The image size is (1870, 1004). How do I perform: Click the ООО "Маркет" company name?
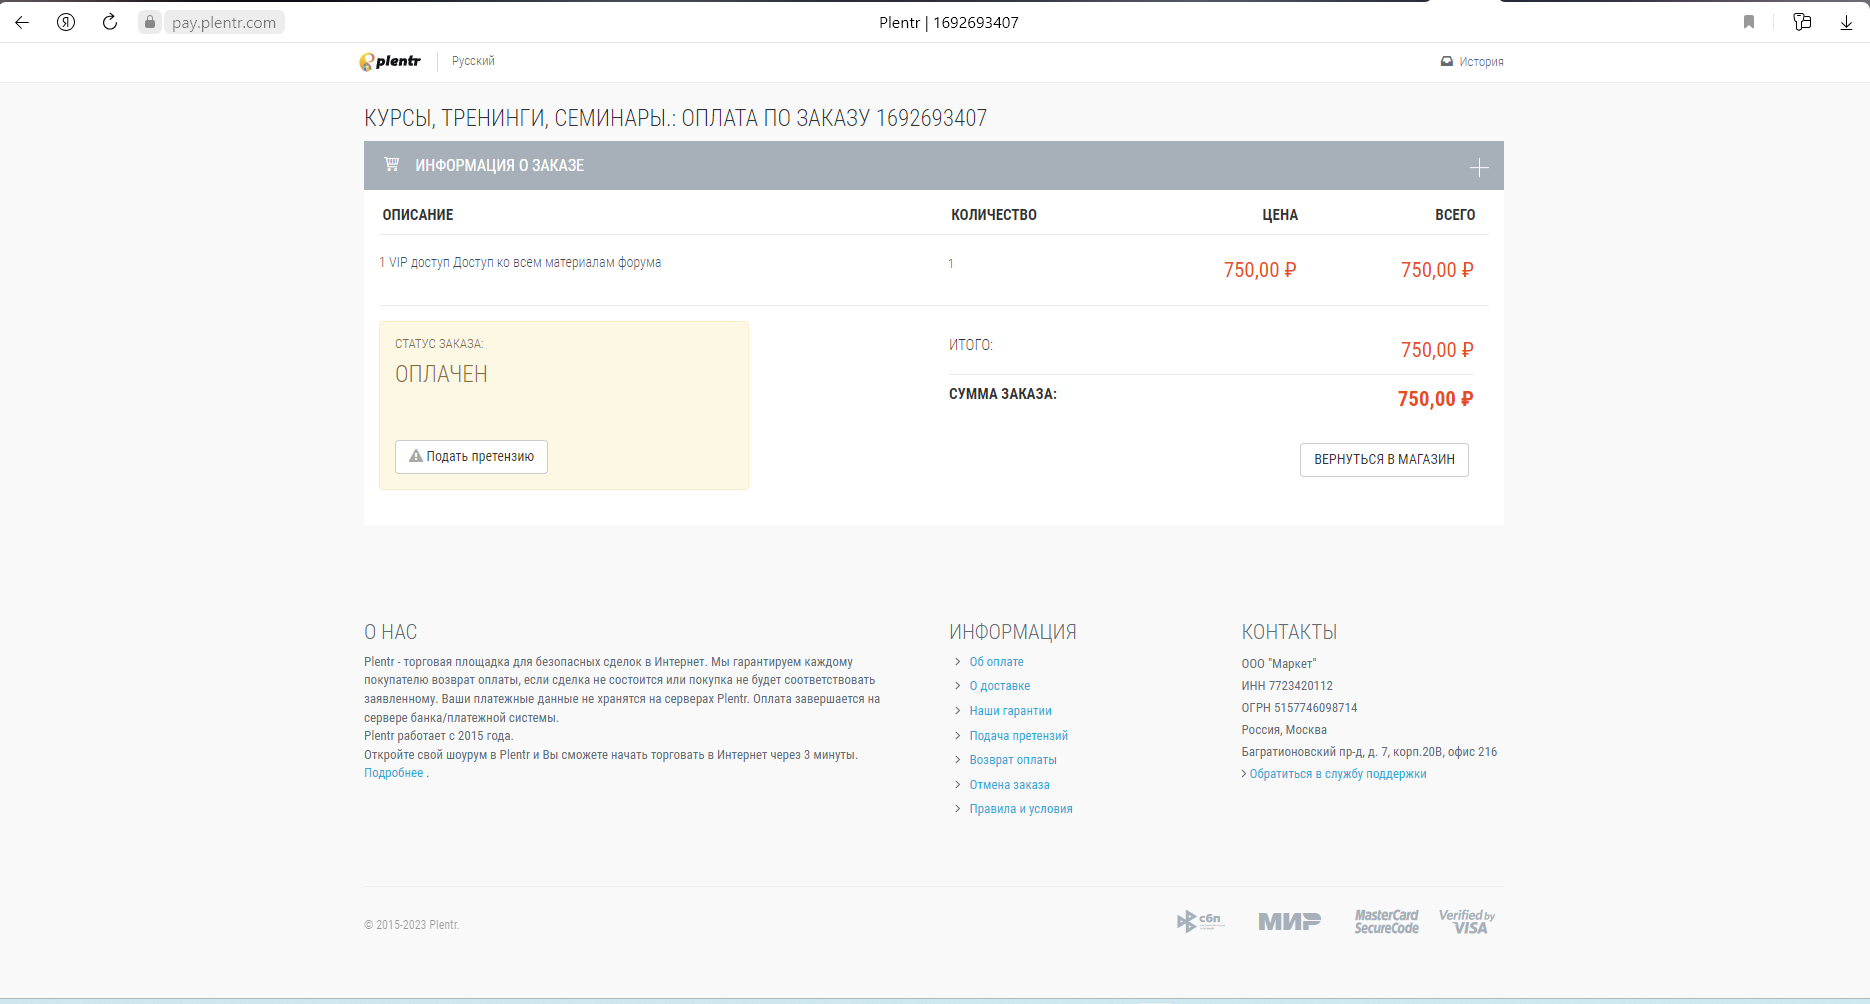tap(1279, 664)
